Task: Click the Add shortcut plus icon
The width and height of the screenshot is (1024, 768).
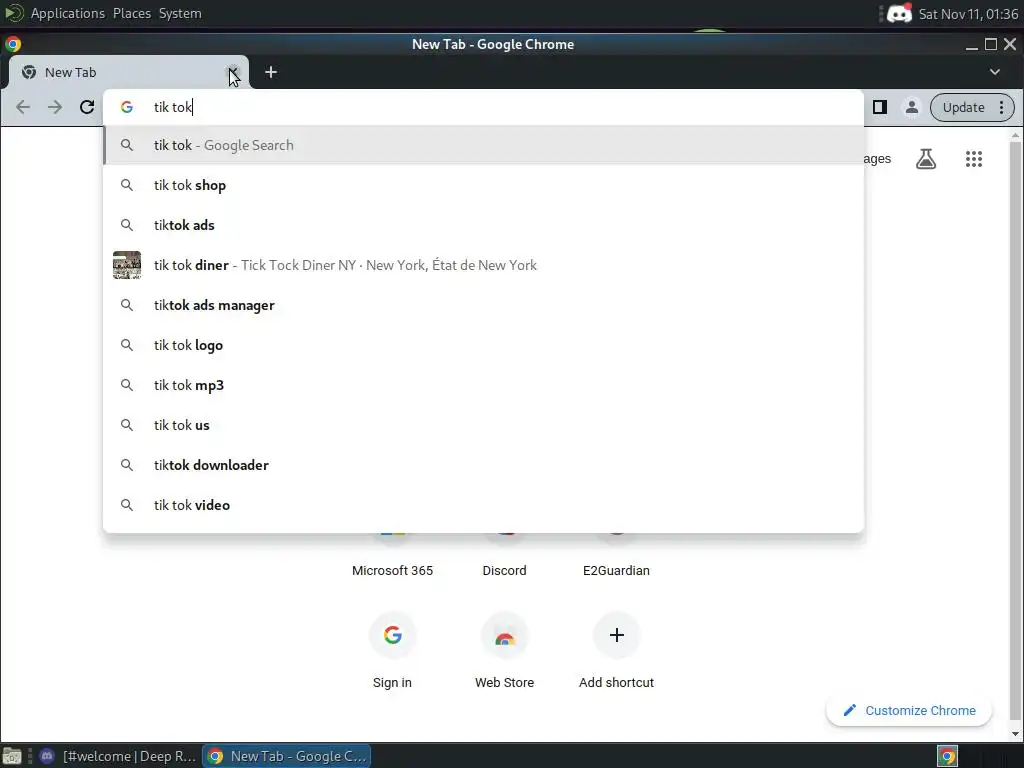Action: click(616, 635)
